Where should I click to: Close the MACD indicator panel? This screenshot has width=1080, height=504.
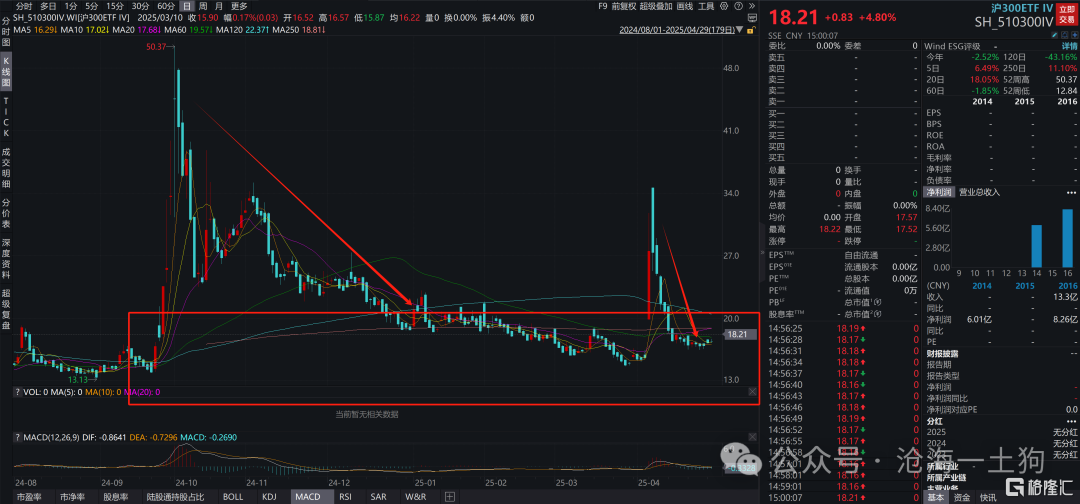point(752,437)
